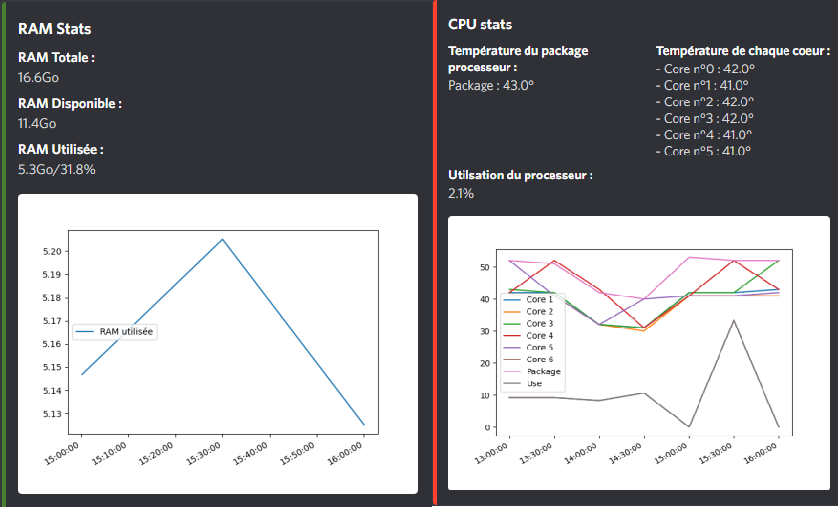Select the Core n°1 temperature line

(705, 85)
